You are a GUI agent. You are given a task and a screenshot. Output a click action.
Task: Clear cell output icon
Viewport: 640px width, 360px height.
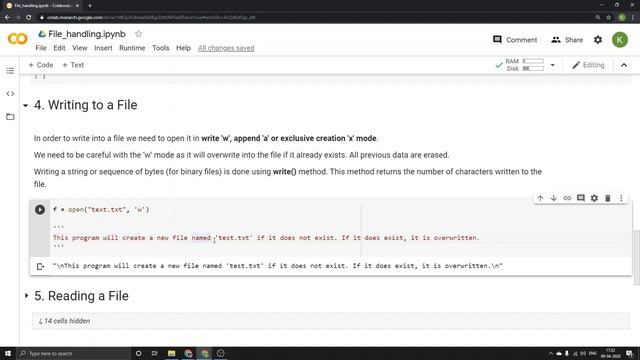tap(40, 267)
